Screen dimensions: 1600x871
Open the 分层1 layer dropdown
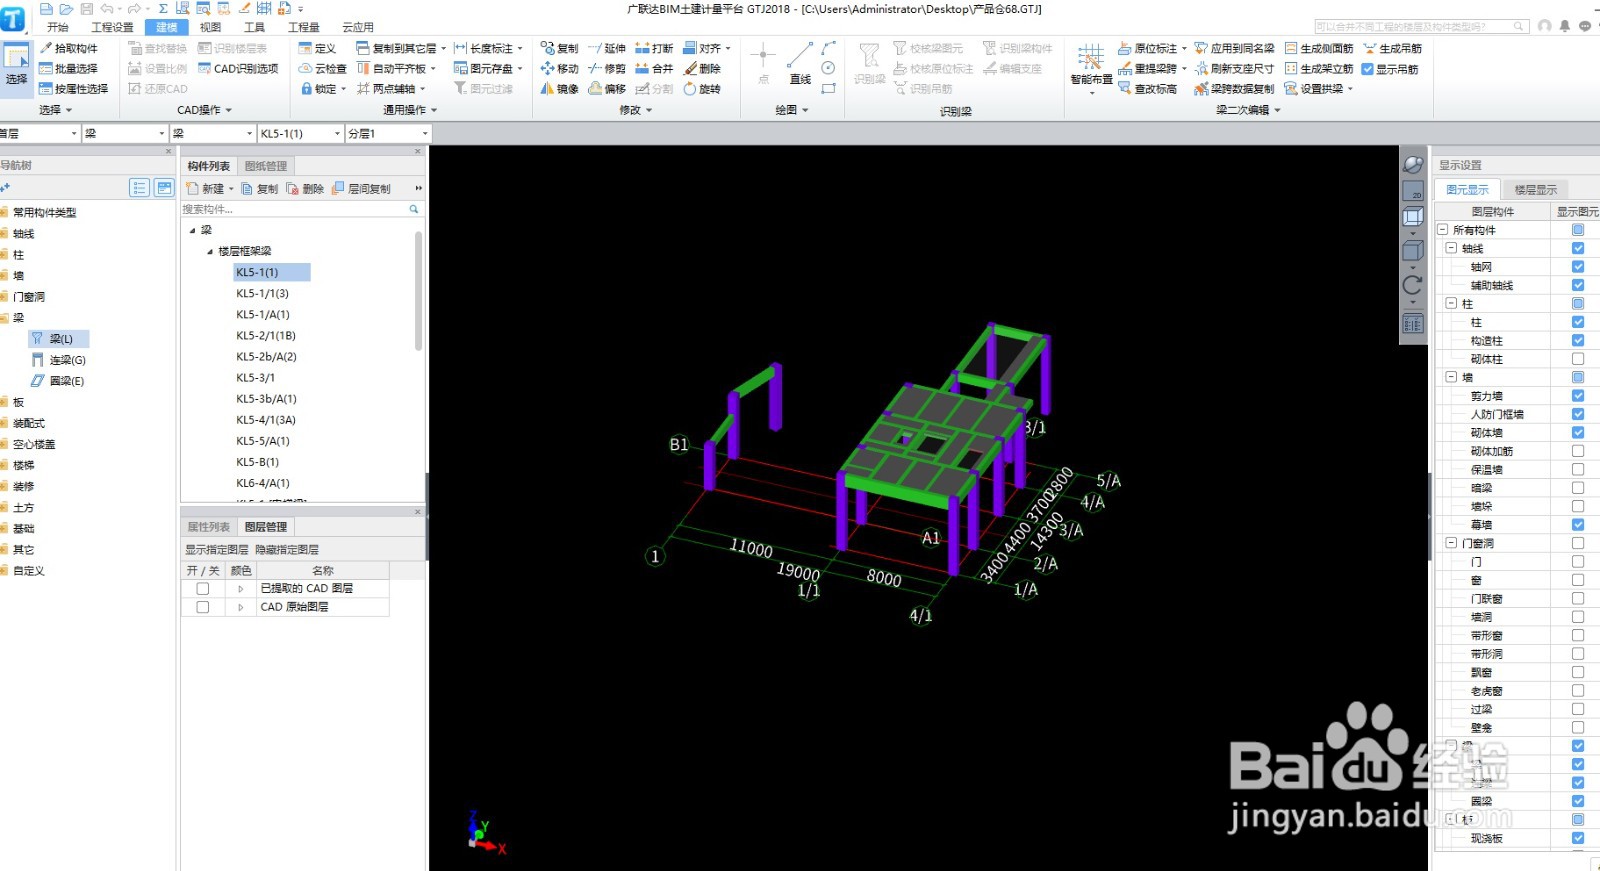pos(424,133)
